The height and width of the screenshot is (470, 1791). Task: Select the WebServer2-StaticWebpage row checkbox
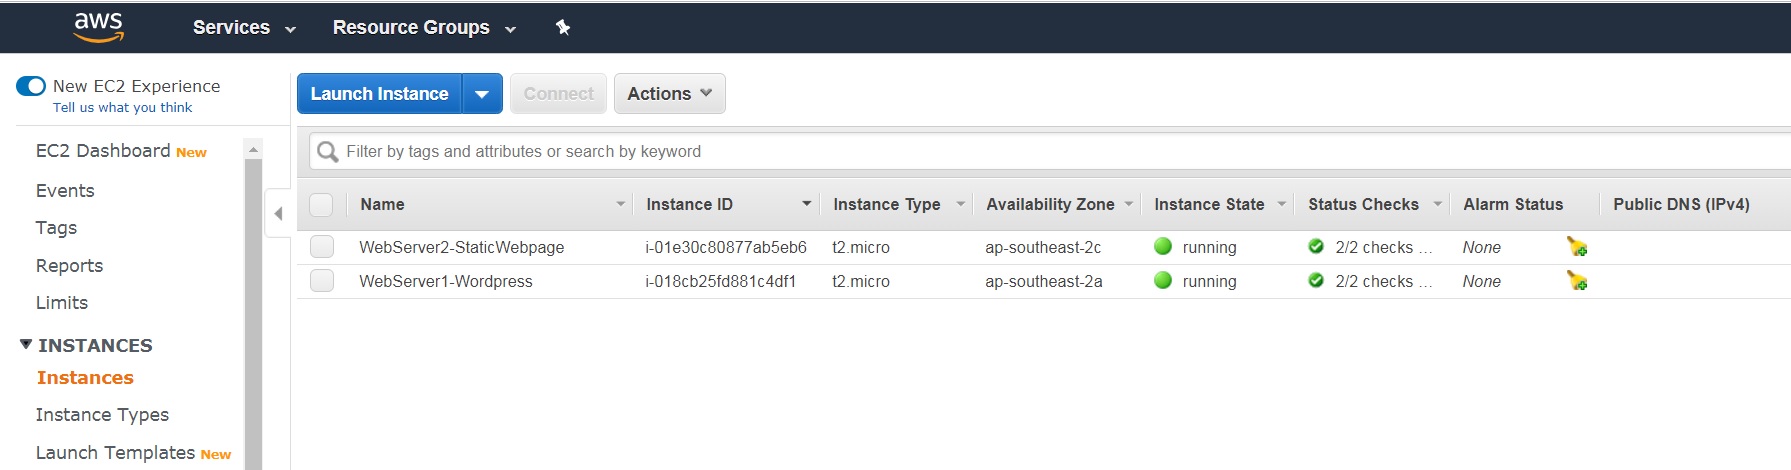[322, 247]
